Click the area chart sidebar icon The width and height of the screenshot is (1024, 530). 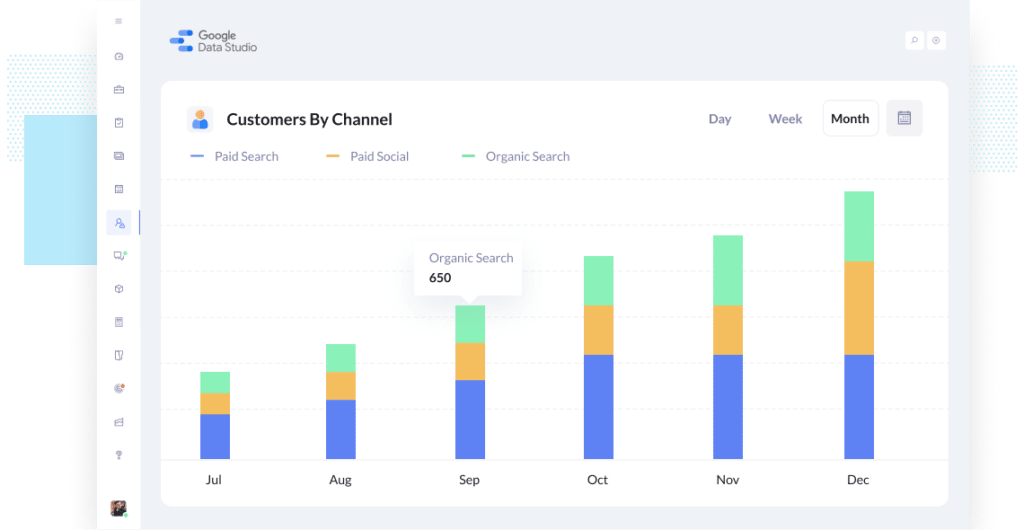tap(119, 422)
